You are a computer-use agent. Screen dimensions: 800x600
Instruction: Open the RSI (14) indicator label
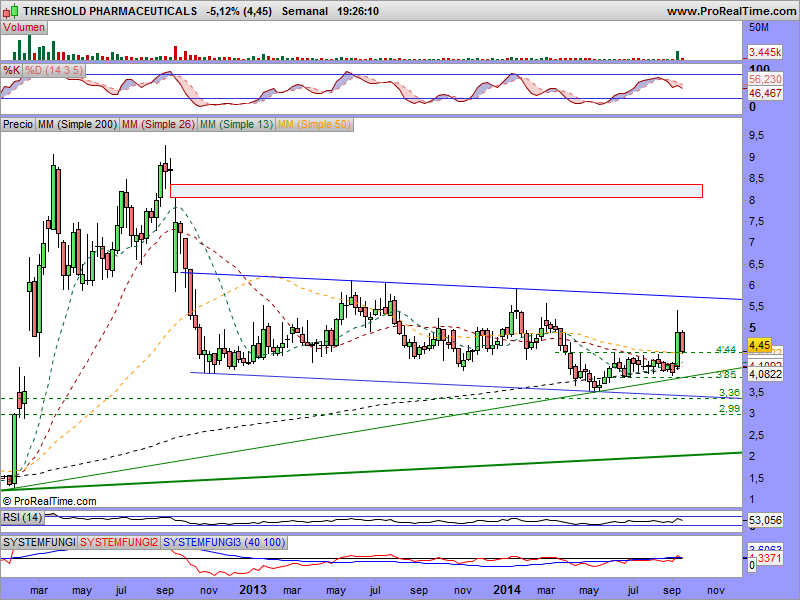pos(22,517)
